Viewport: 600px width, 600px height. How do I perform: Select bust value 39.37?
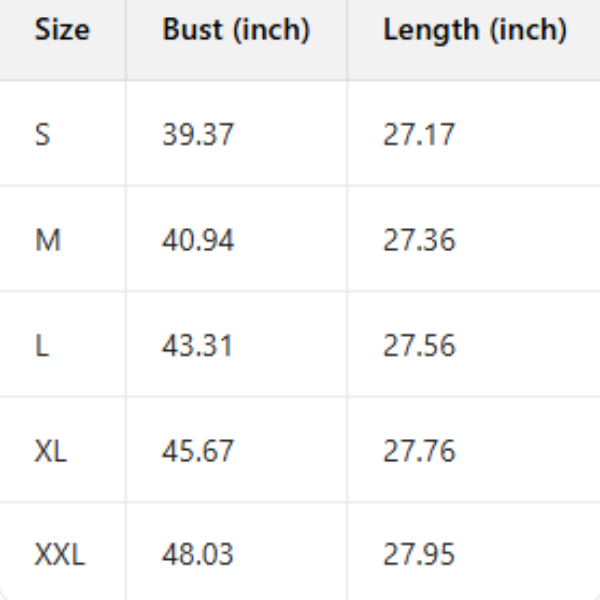click(198, 134)
